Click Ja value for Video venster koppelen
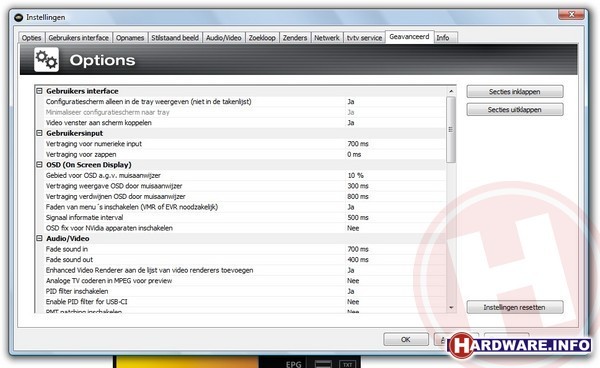600x368 pixels. 351,123
